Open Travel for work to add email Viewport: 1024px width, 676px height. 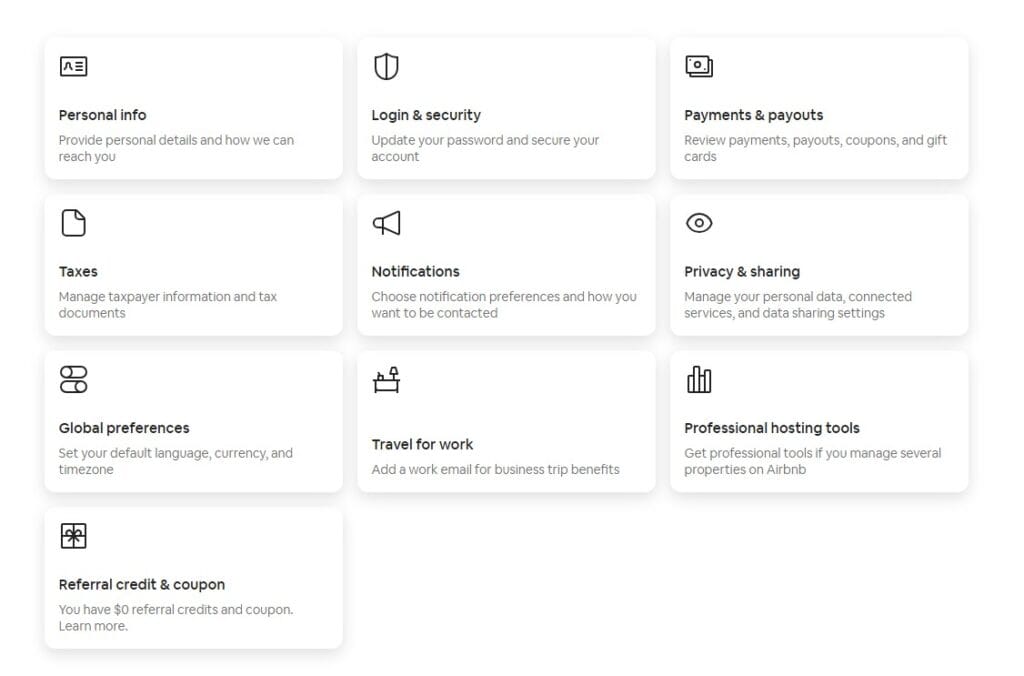pos(506,421)
